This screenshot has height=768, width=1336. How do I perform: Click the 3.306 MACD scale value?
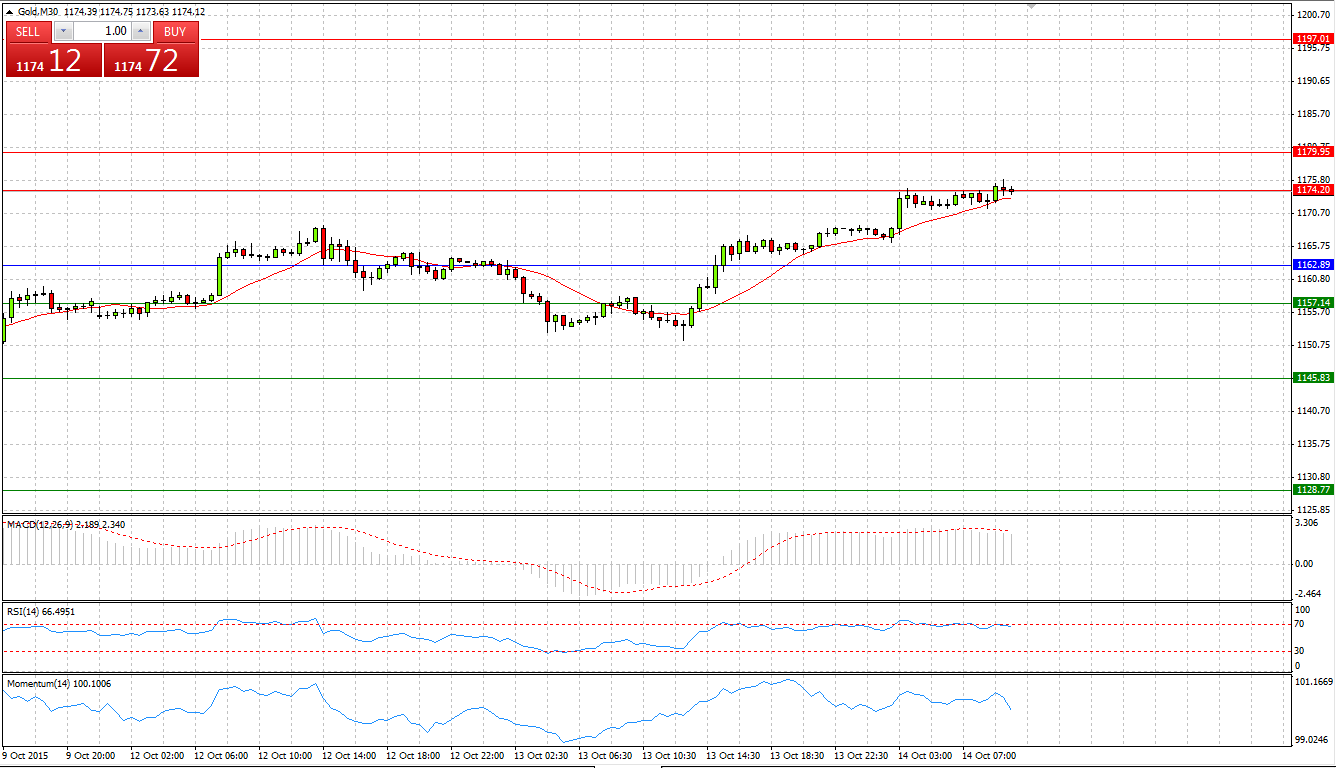coord(1309,523)
